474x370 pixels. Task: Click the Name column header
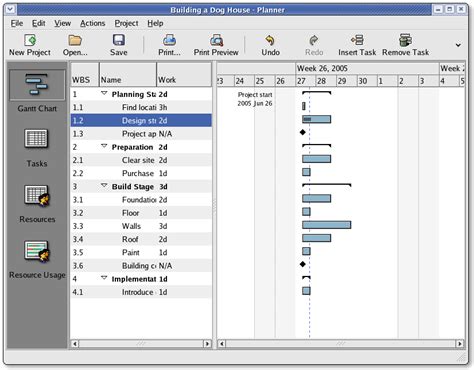coord(128,75)
